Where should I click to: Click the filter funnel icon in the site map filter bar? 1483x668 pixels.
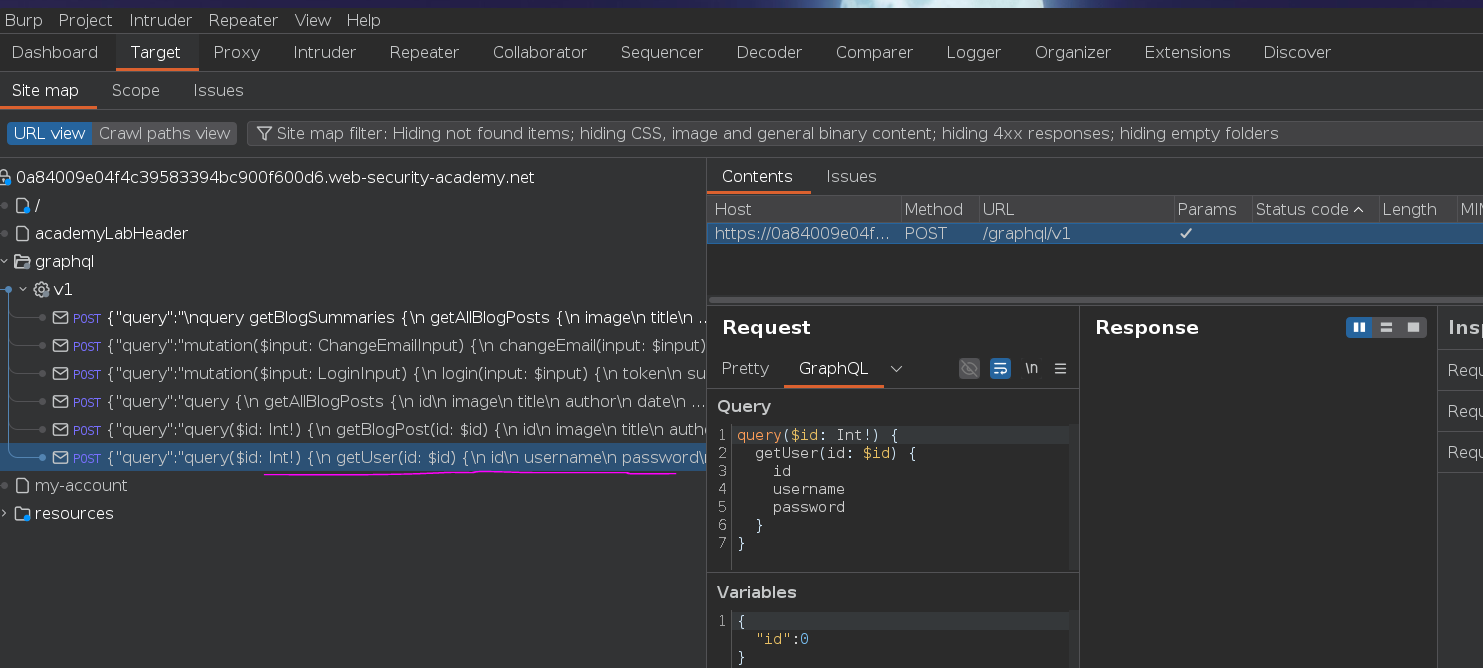(264, 133)
